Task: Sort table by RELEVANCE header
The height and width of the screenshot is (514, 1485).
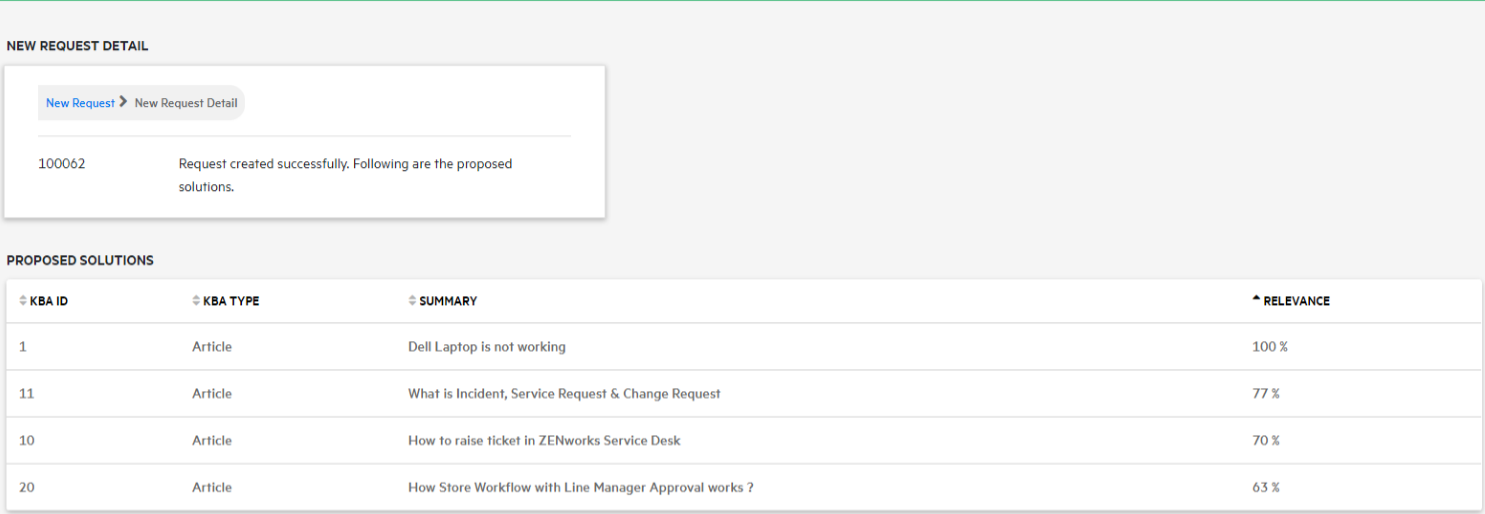Action: click(x=1296, y=301)
